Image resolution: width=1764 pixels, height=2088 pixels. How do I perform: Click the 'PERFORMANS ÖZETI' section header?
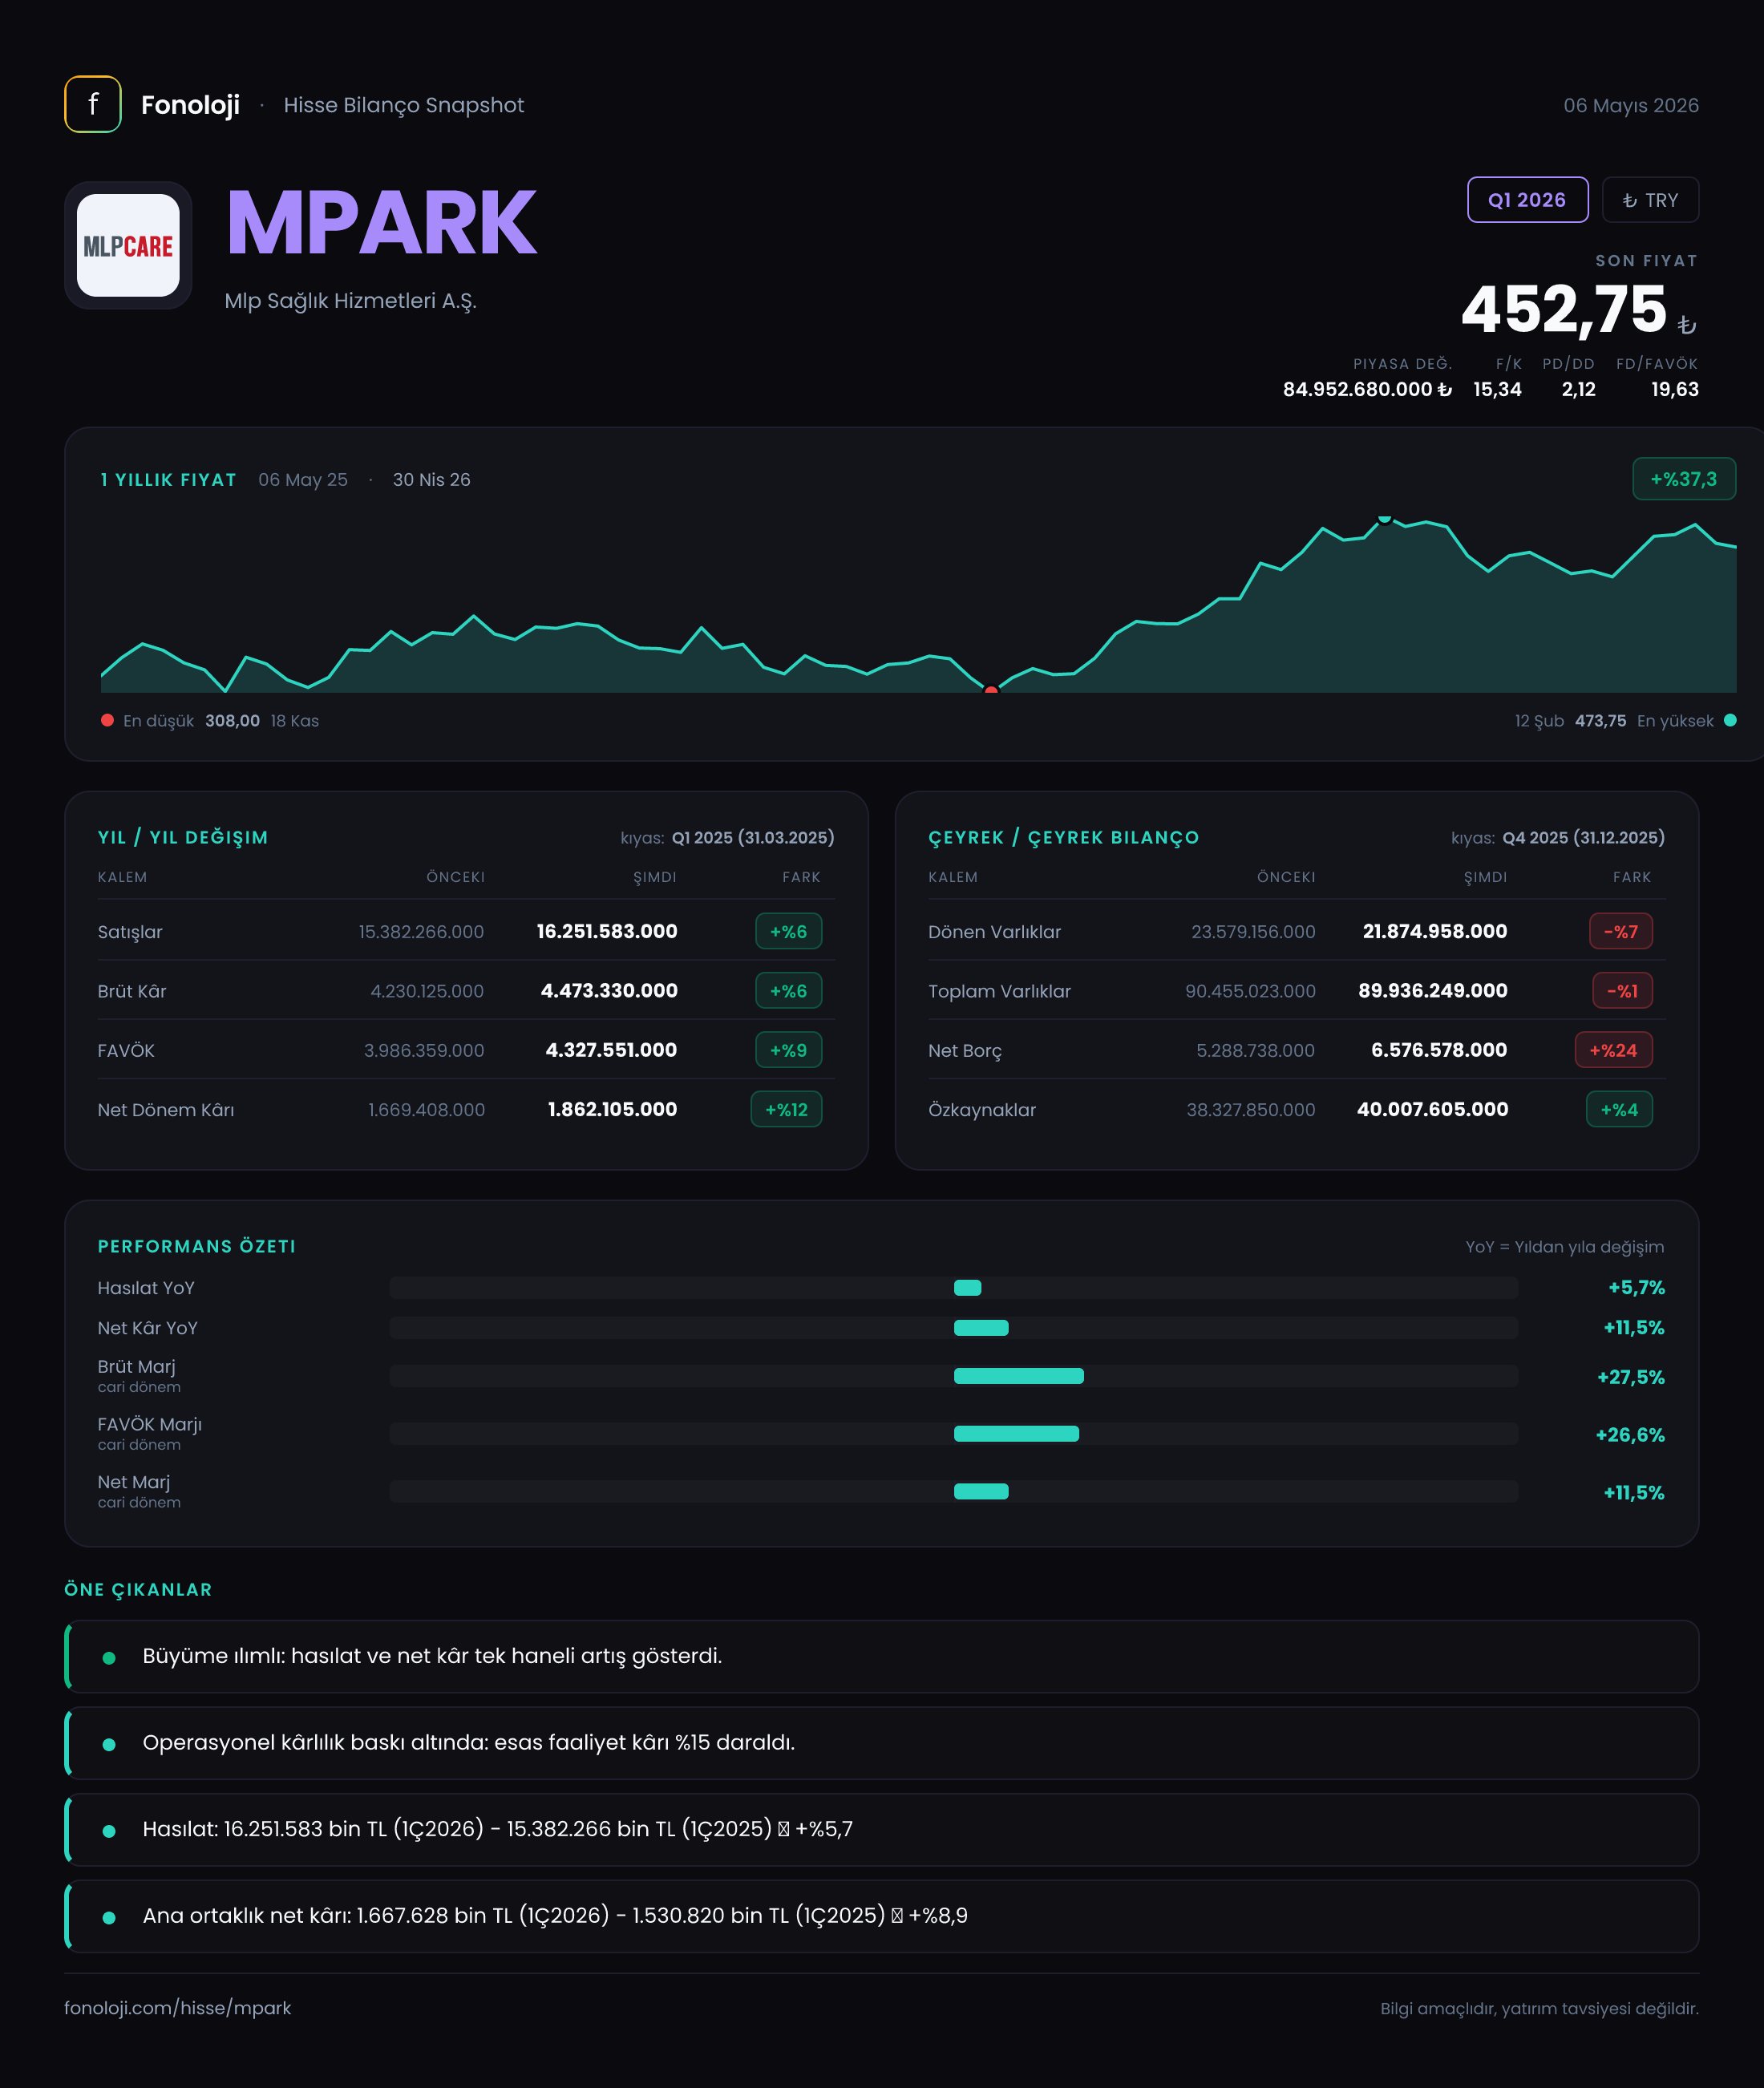(x=197, y=1247)
